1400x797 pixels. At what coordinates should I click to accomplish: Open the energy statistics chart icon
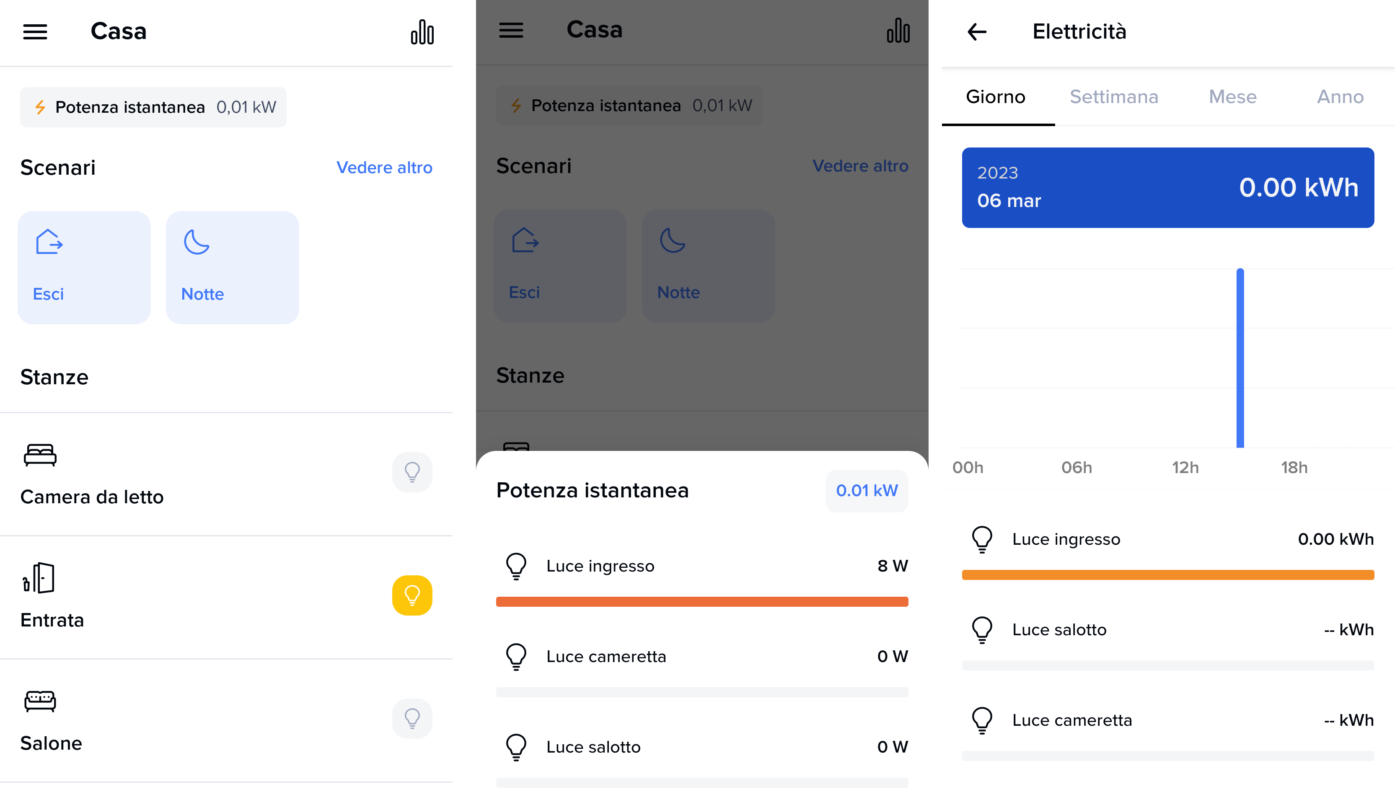422,32
